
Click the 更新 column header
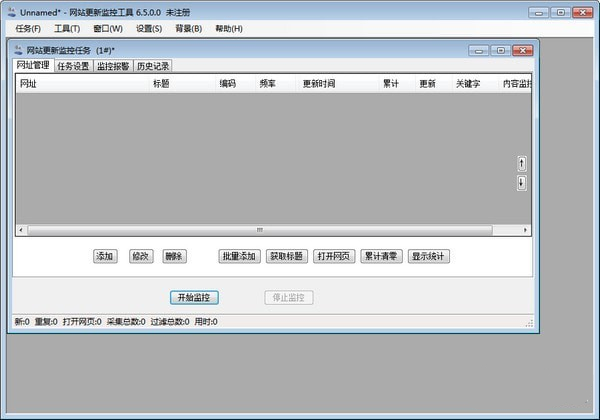(x=433, y=83)
